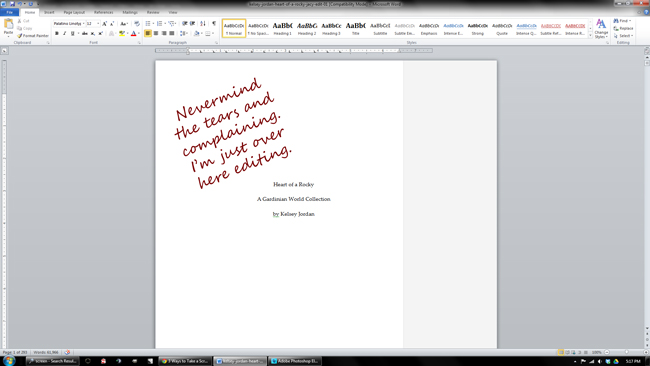650x366 pixels.
Task: Click the zoom slider in status bar
Action: click(x=626, y=352)
